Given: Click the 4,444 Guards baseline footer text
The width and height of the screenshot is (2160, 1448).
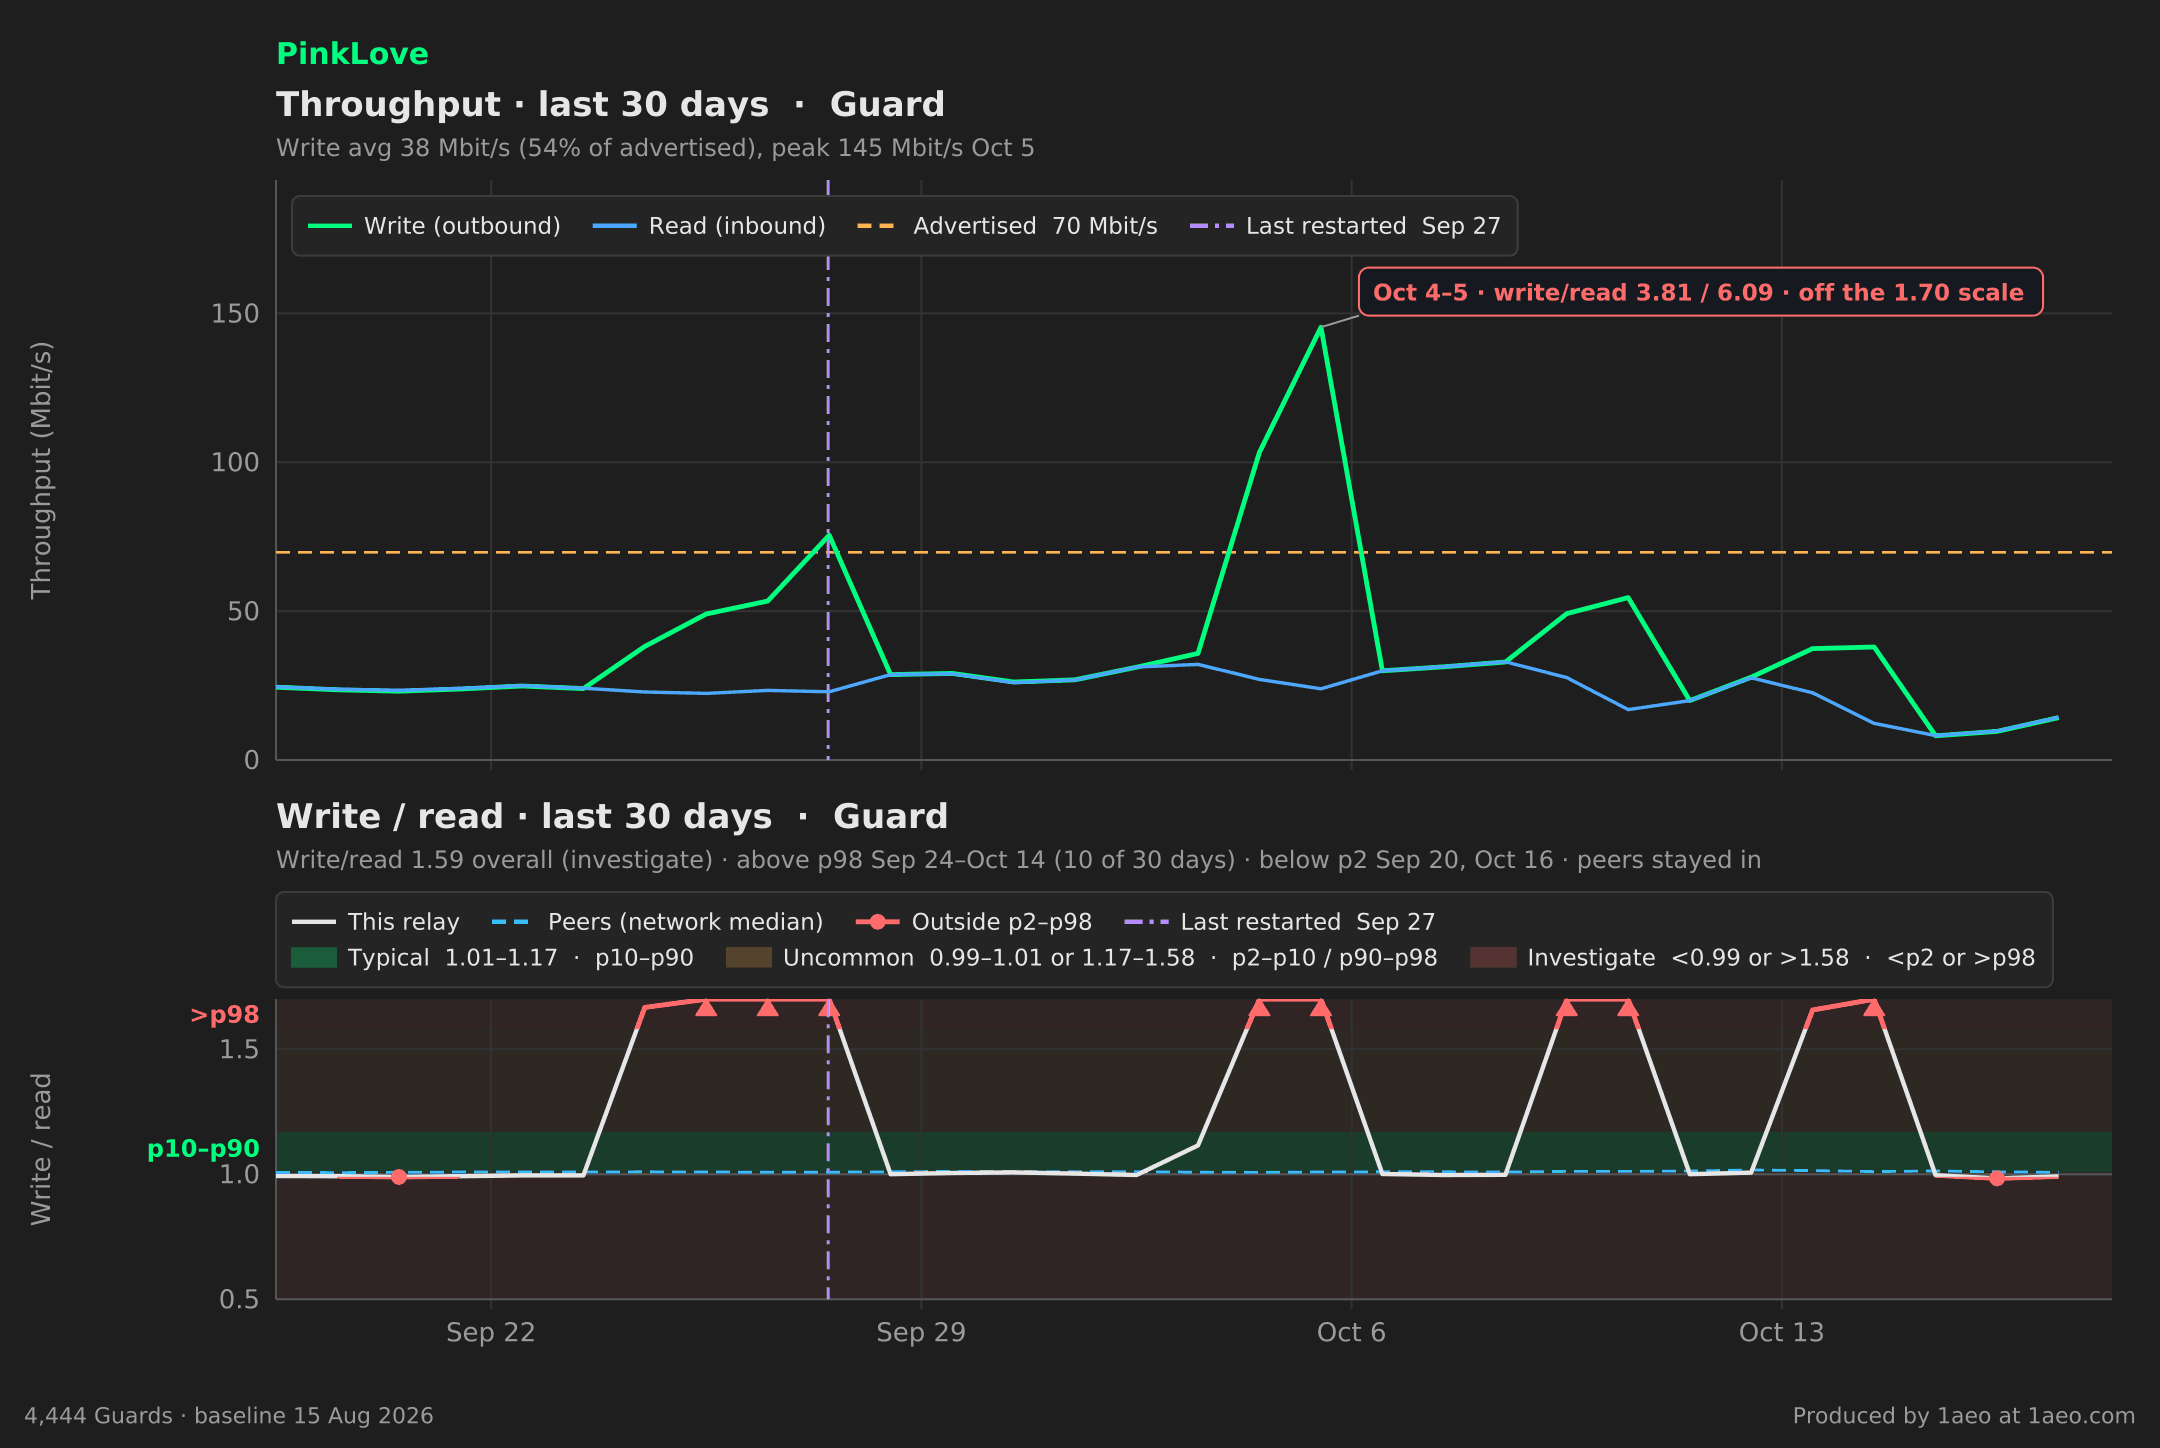Looking at the screenshot, I should pyautogui.click(x=229, y=1416).
